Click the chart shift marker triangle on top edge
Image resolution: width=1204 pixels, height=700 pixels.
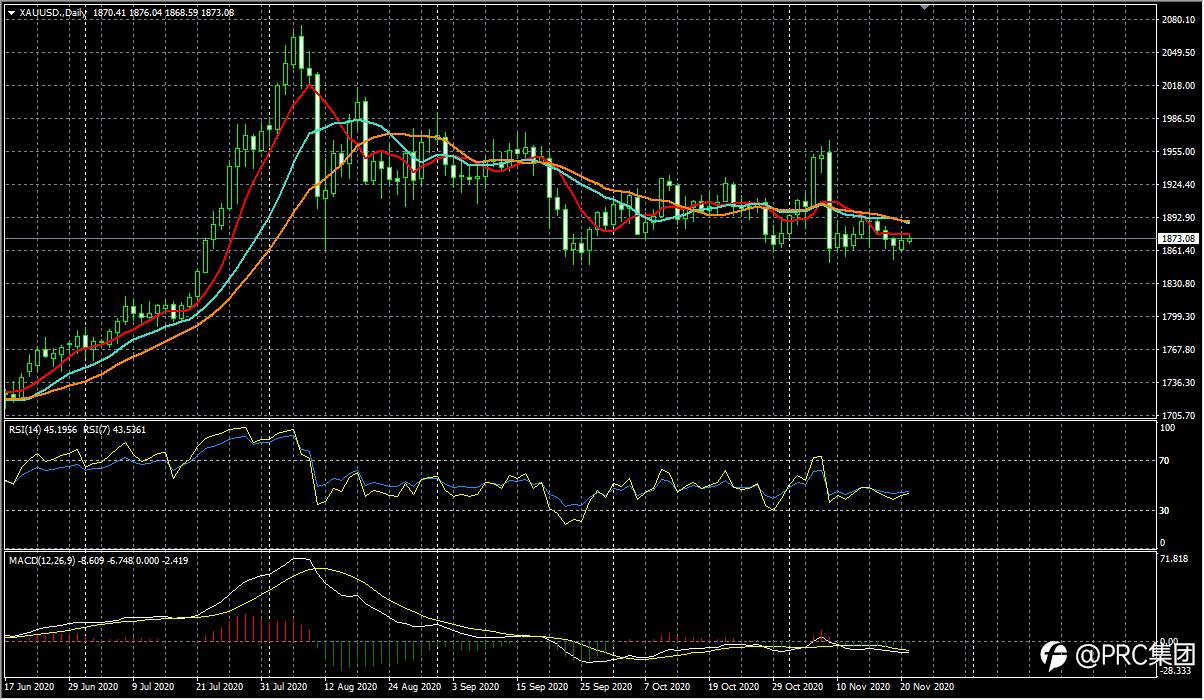click(925, 7)
